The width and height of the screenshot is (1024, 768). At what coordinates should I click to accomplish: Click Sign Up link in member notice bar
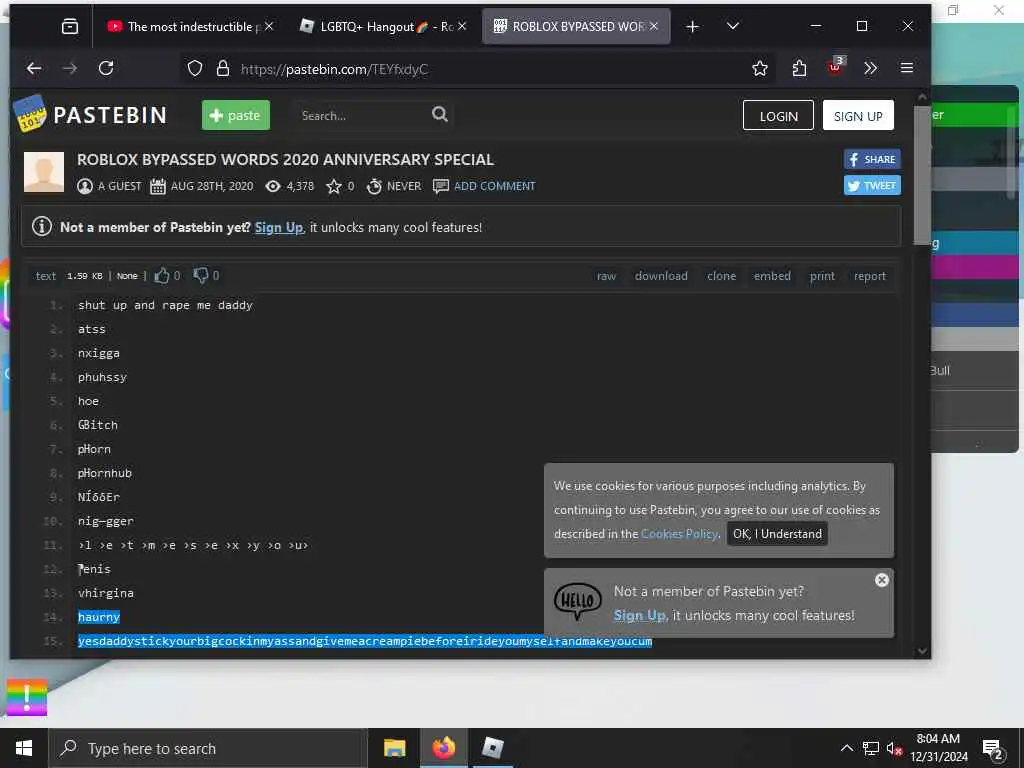pos(279,227)
